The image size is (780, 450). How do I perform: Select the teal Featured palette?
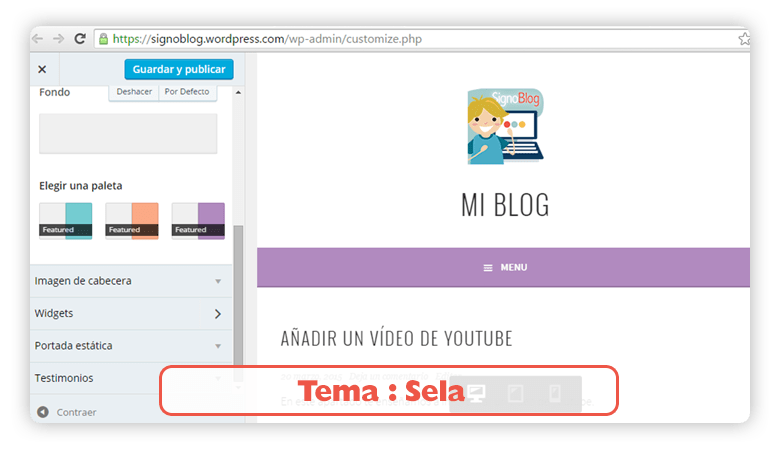click(x=66, y=221)
